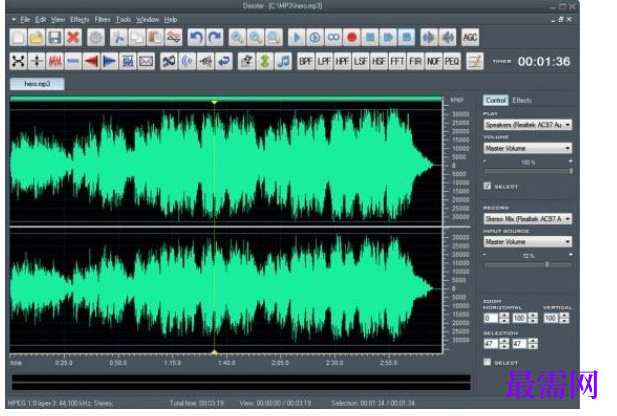
Task: Open a file using the folder icon
Action: tap(37, 37)
